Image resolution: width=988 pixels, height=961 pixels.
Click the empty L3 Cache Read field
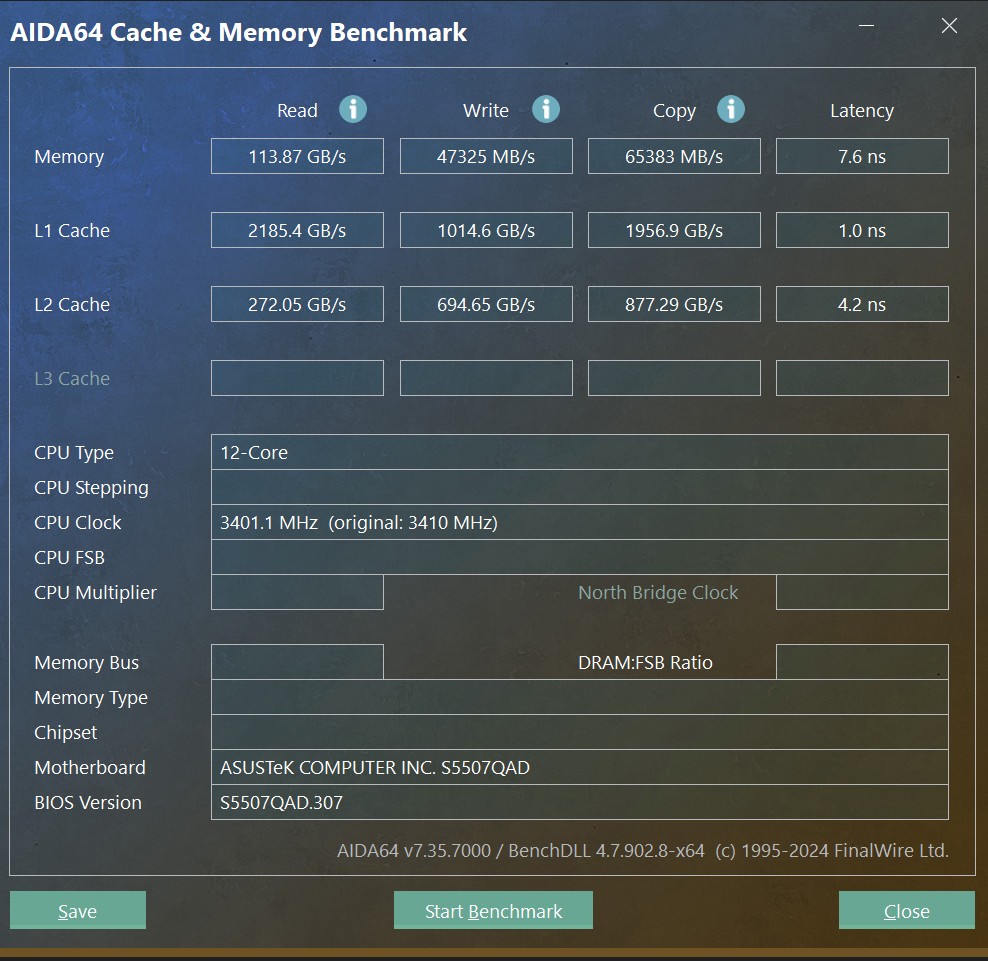(x=297, y=378)
